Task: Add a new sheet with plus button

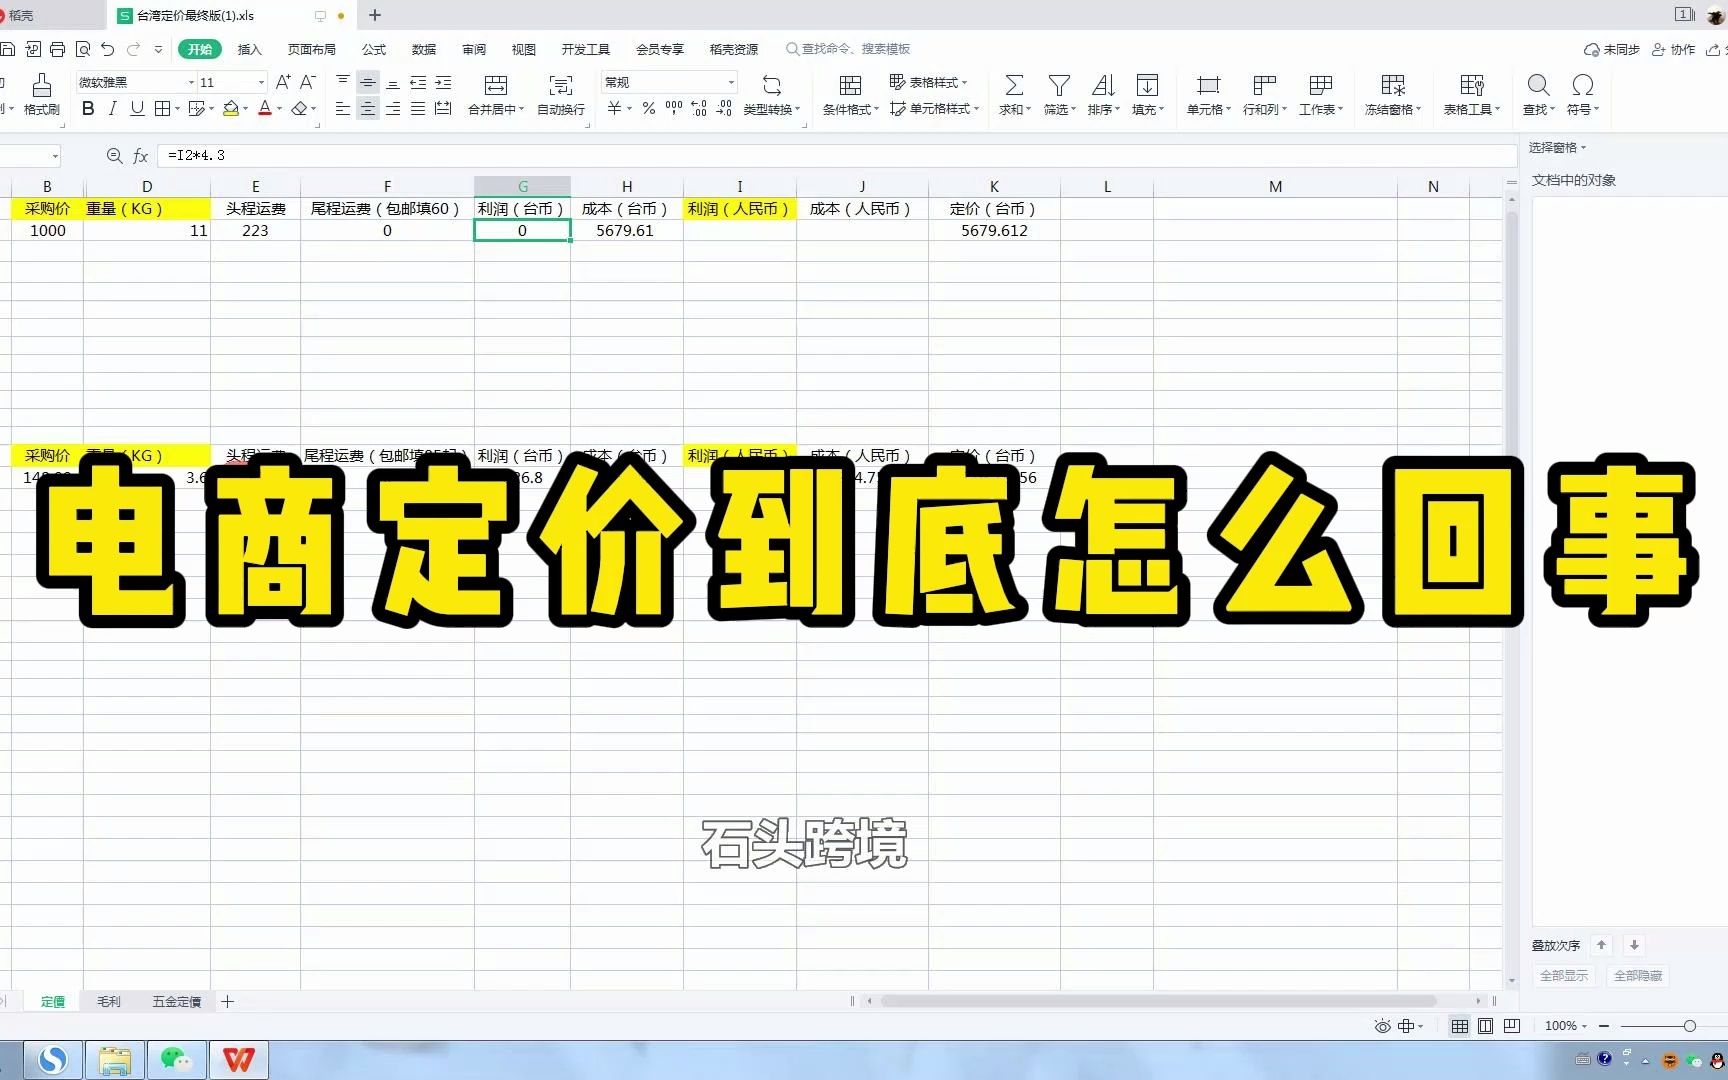Action: 227,1001
